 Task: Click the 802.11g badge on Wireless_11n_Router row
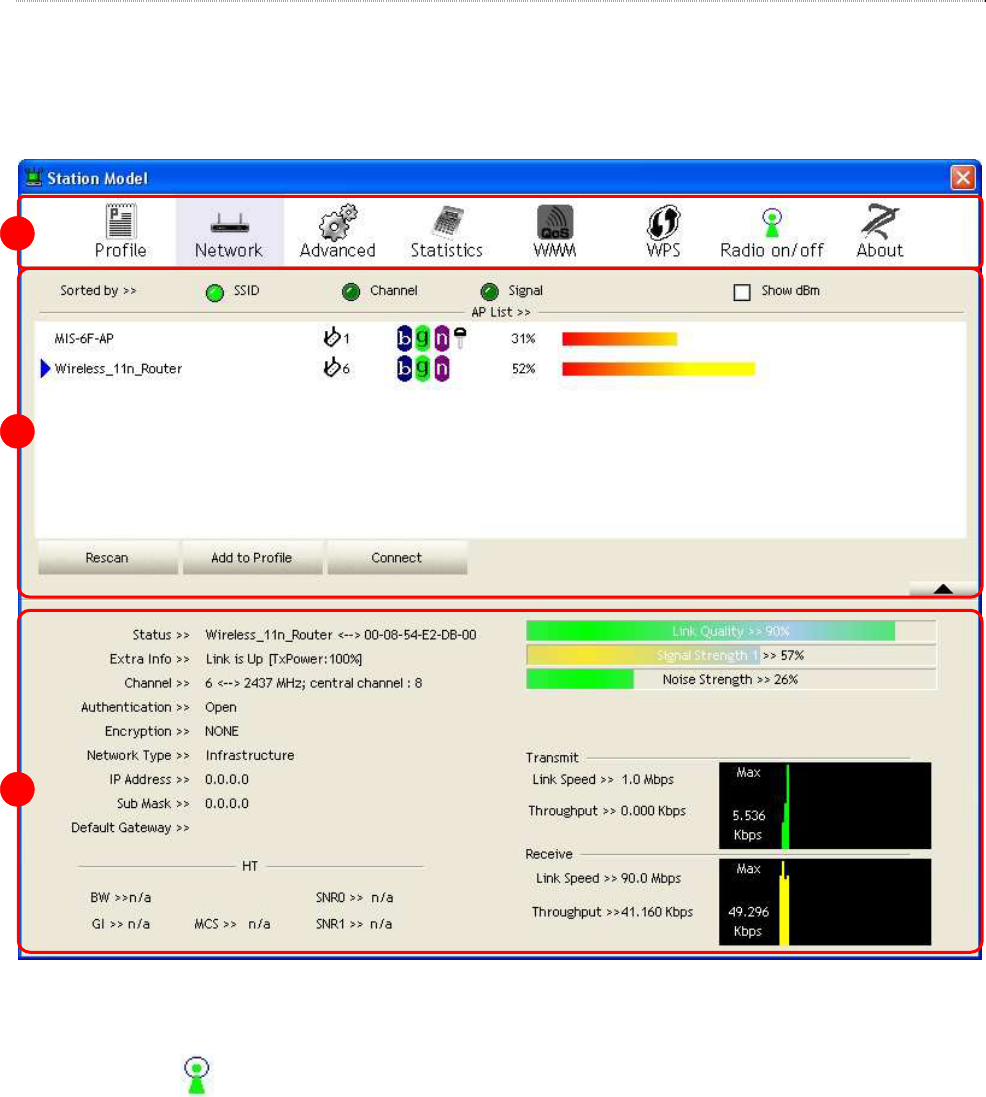point(423,368)
